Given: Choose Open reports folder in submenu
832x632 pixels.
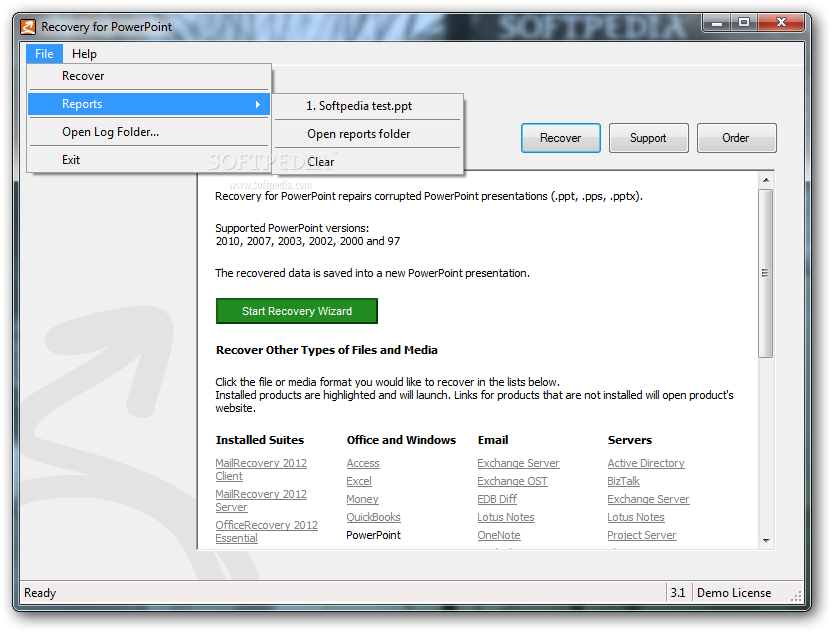Looking at the screenshot, I should (367, 134).
